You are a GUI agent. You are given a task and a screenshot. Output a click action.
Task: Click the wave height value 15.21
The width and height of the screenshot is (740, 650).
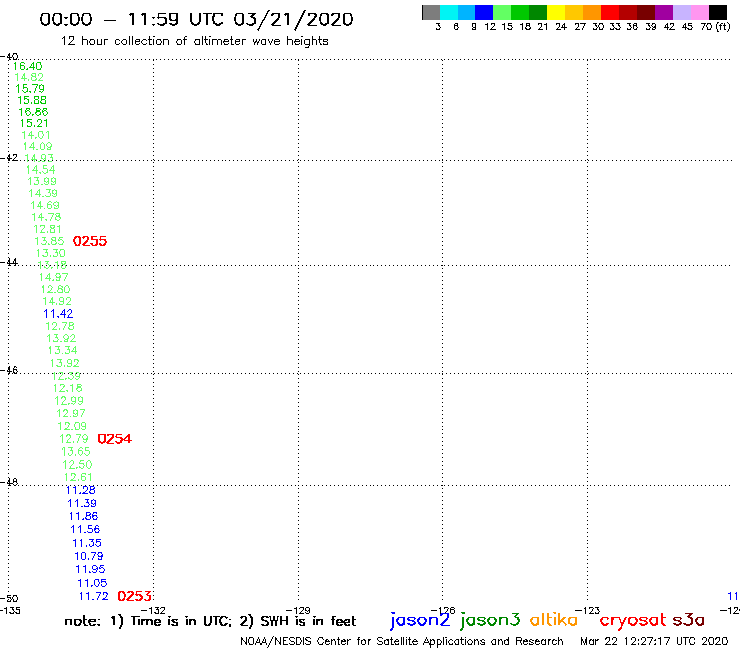click(34, 123)
